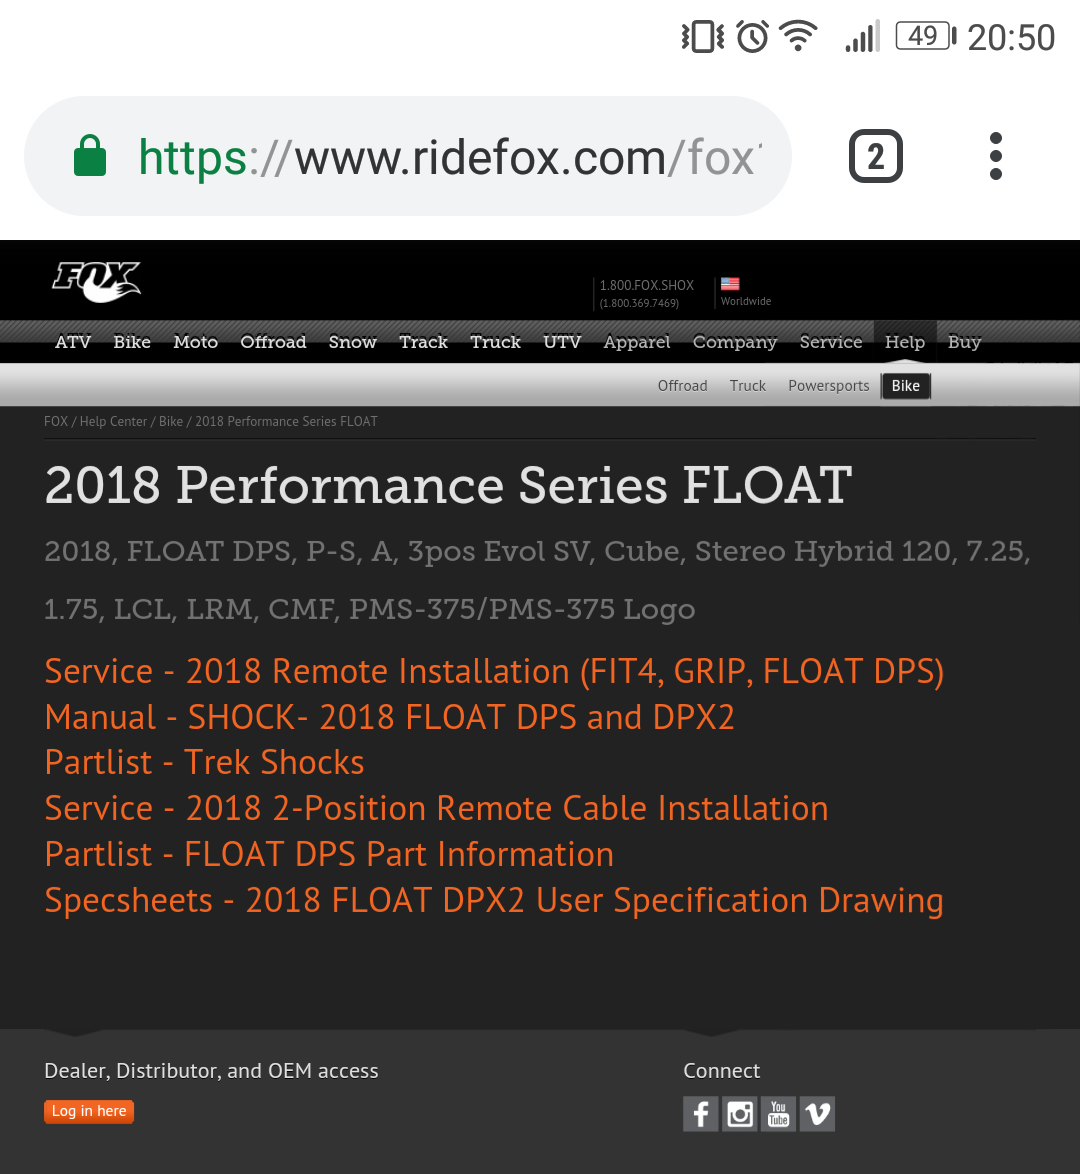Open the Service menu item
This screenshot has width=1080, height=1174.
click(831, 341)
